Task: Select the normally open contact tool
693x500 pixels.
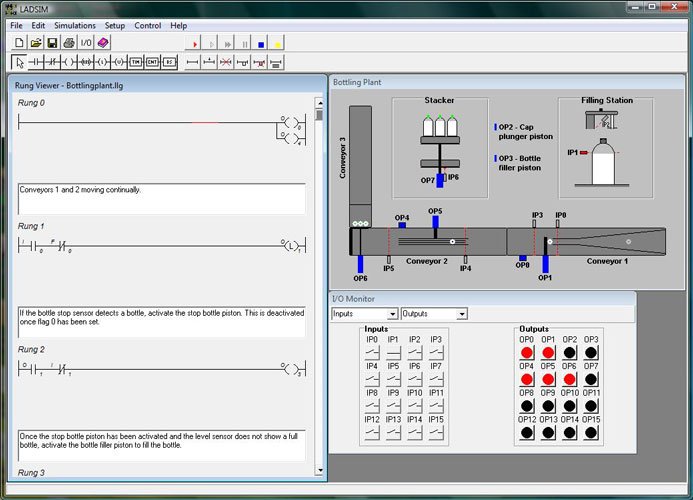Action: (x=36, y=62)
